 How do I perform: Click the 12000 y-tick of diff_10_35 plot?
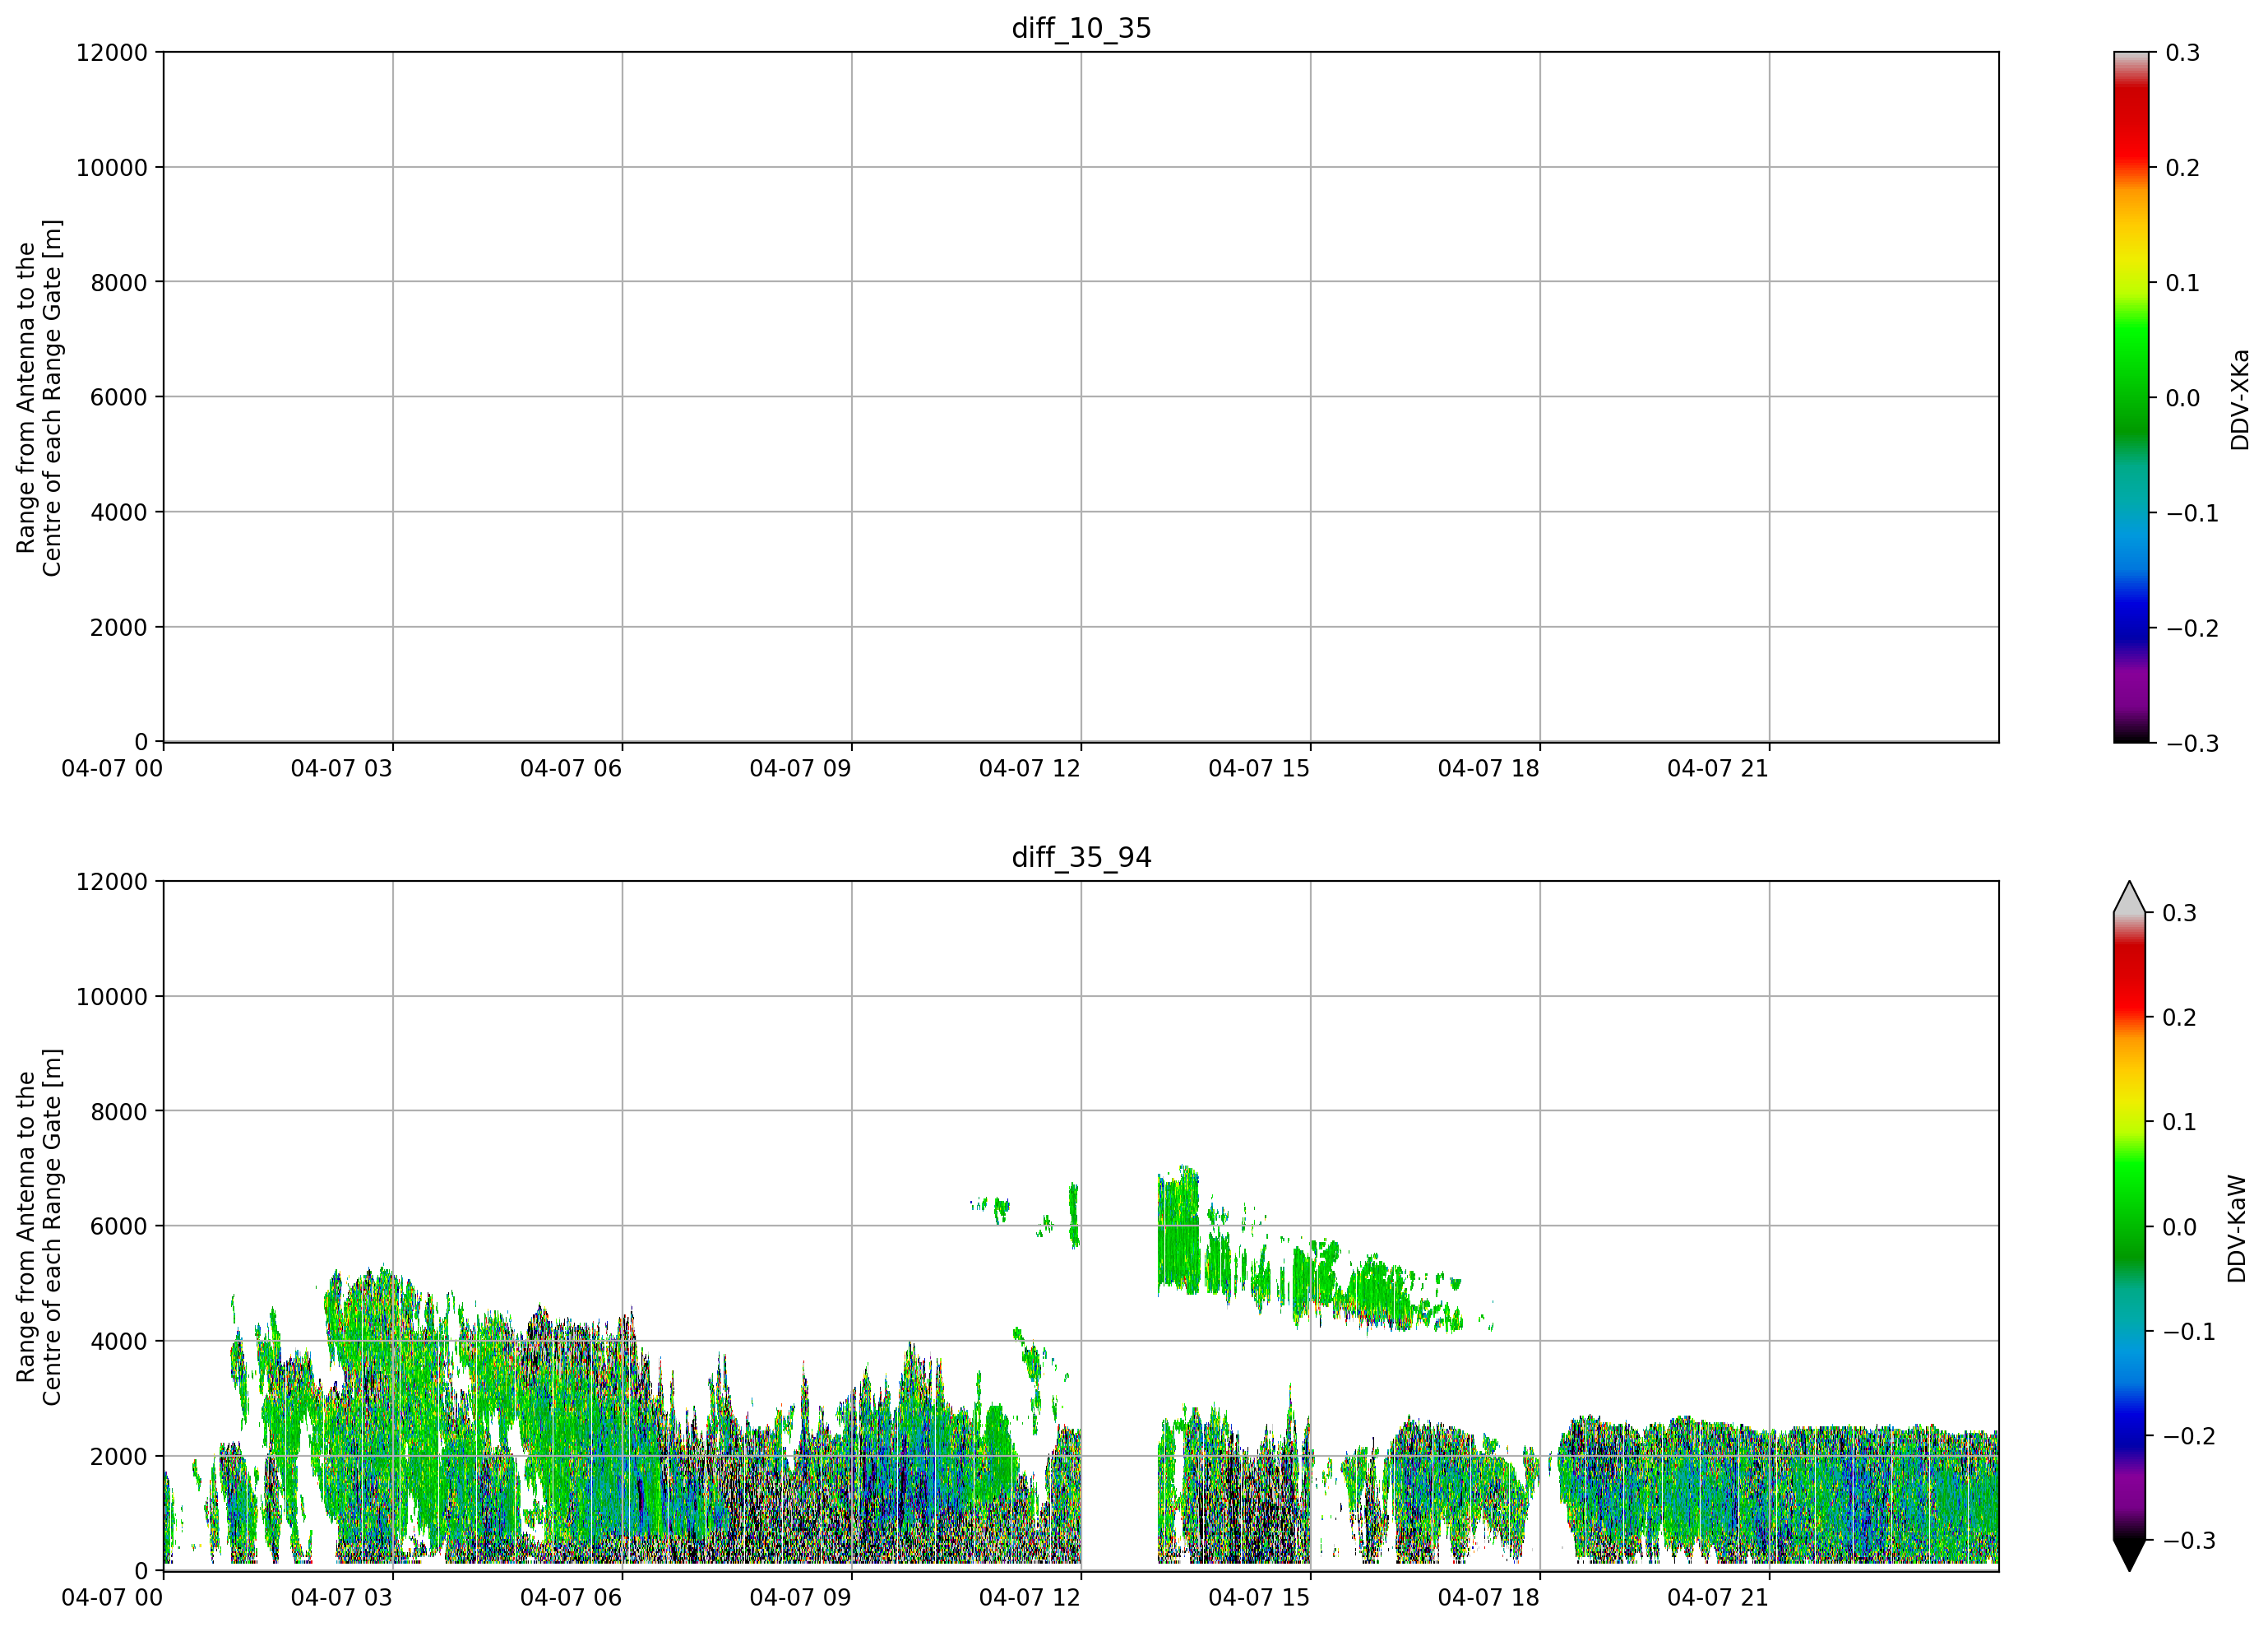click(x=112, y=52)
